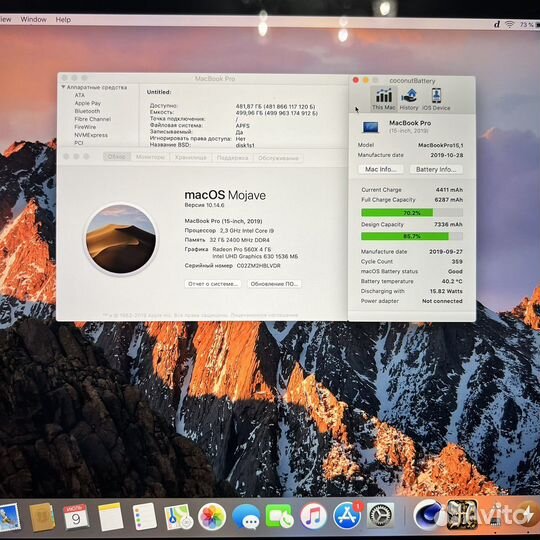Open System Preferences gear icon
Viewport: 540px width, 540px height.
point(381,516)
